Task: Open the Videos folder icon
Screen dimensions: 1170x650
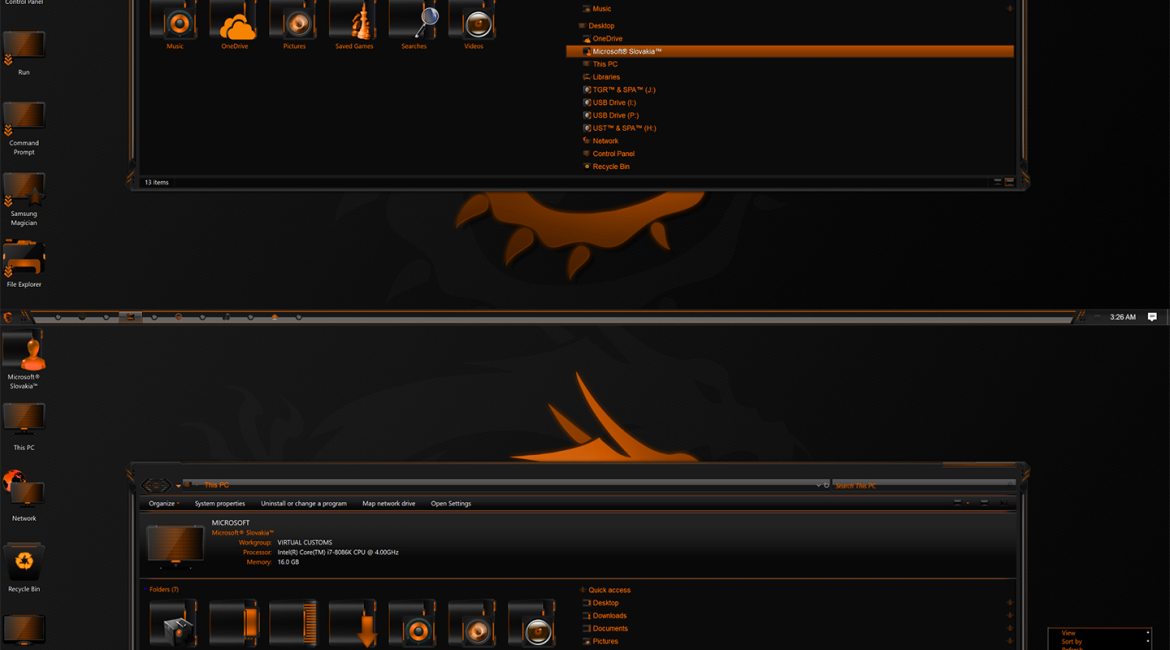Action: (x=474, y=22)
